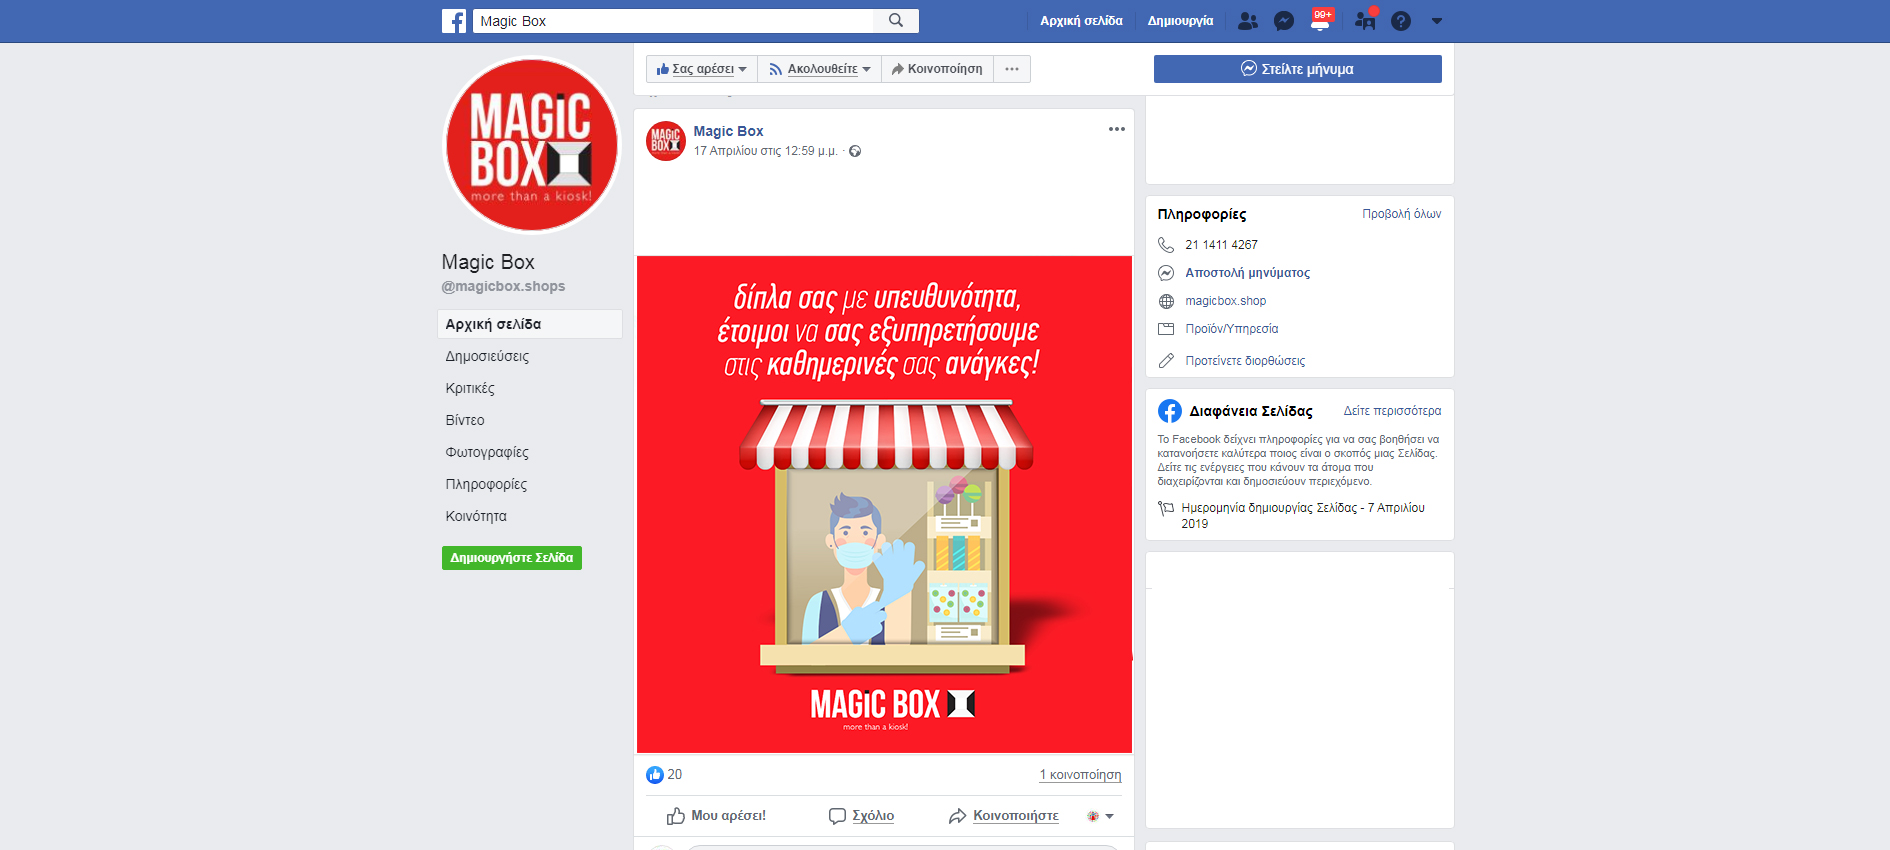Expand the account dropdown arrow in top bar
This screenshot has height=850, width=1890.
pyautogui.click(x=1437, y=21)
